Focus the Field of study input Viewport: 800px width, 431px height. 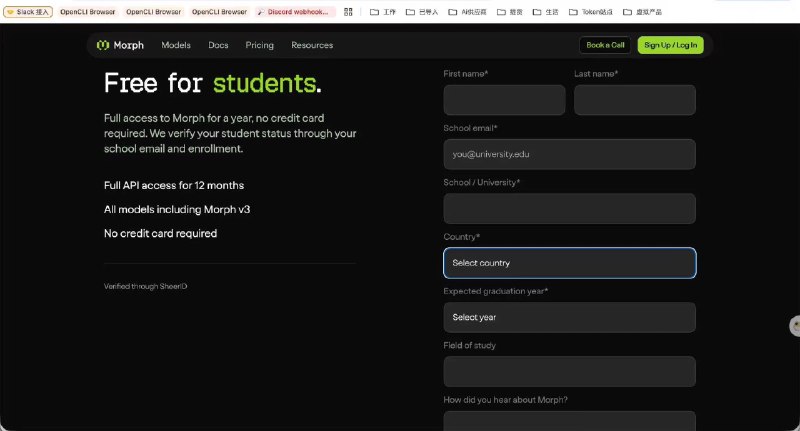[569, 371]
